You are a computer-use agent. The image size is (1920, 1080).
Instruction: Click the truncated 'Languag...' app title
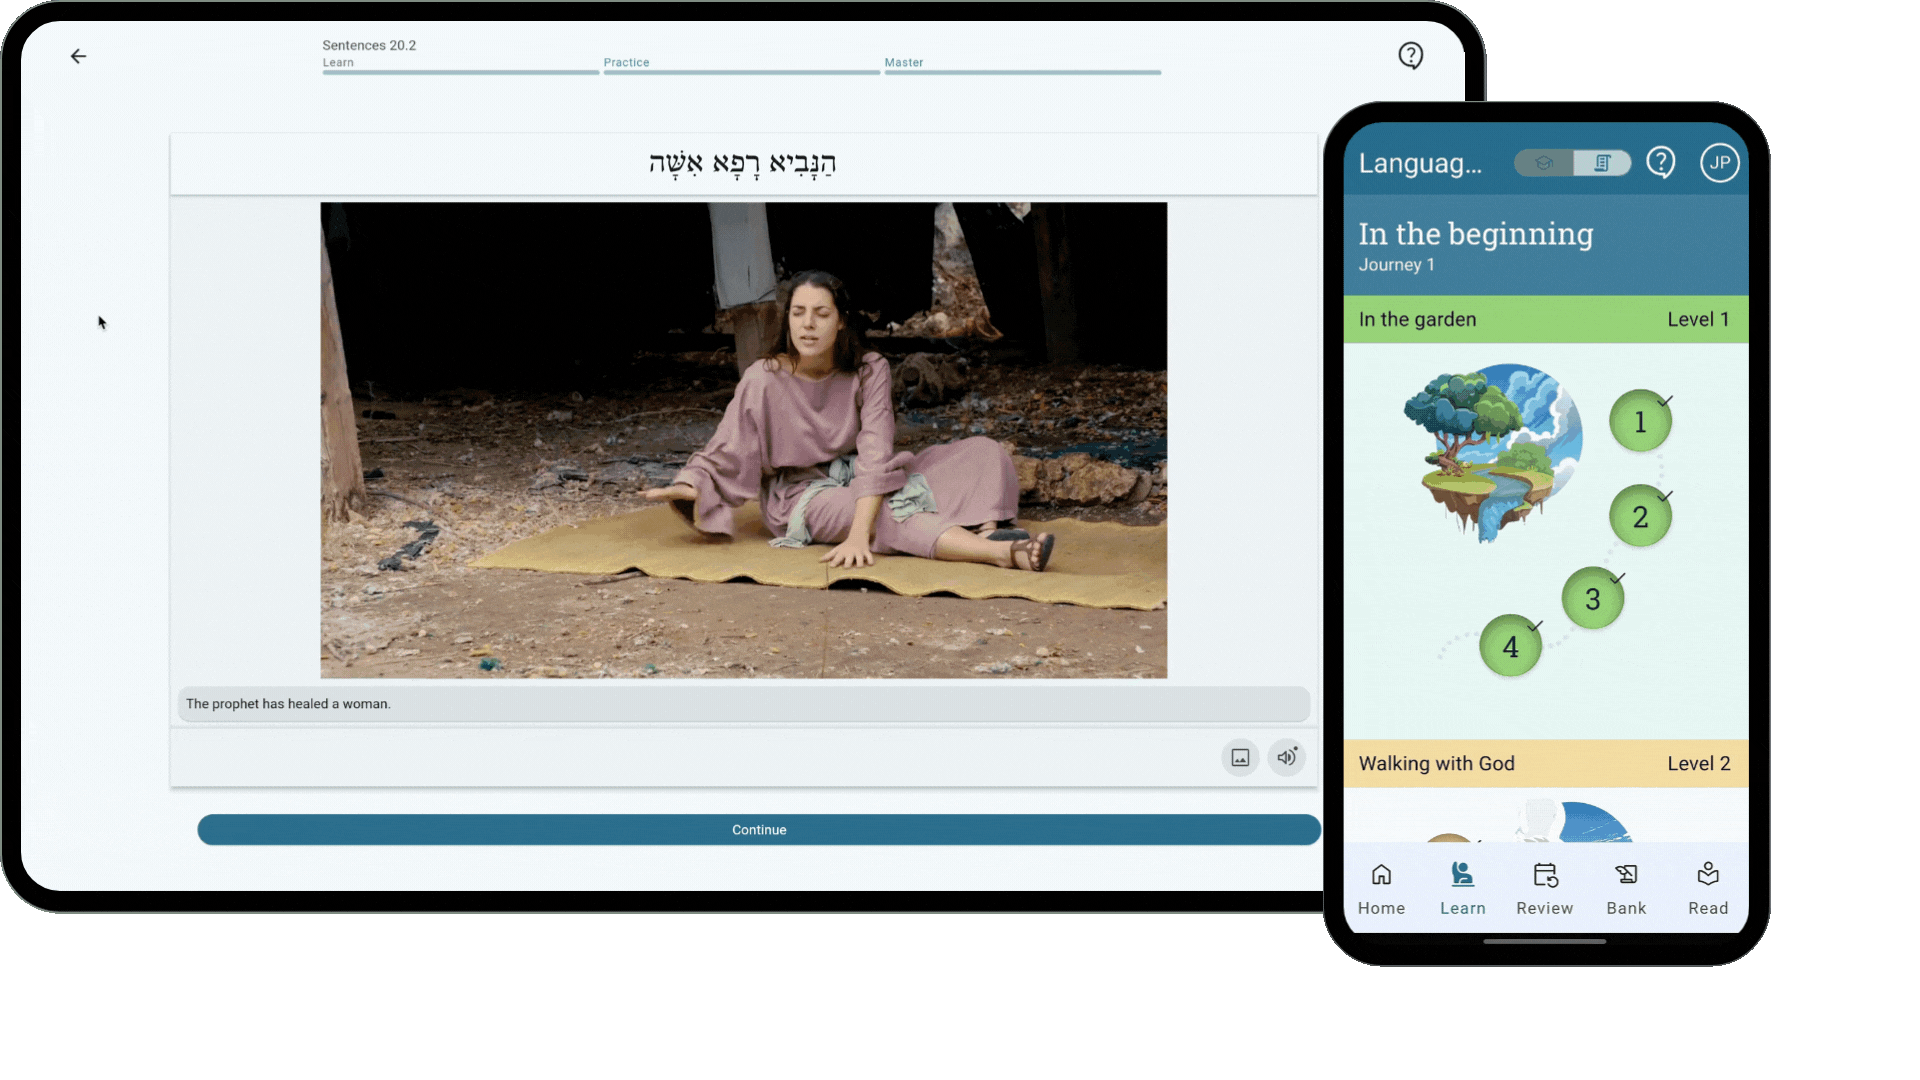tap(1420, 163)
